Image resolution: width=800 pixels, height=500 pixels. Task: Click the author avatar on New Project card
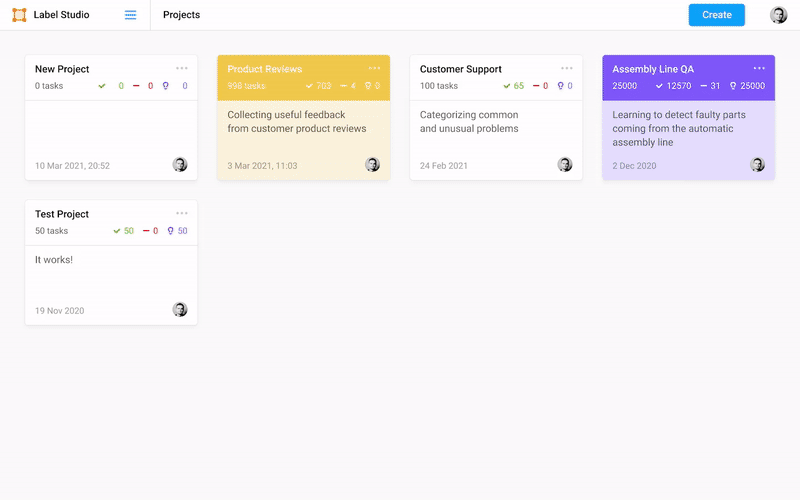tap(180, 164)
